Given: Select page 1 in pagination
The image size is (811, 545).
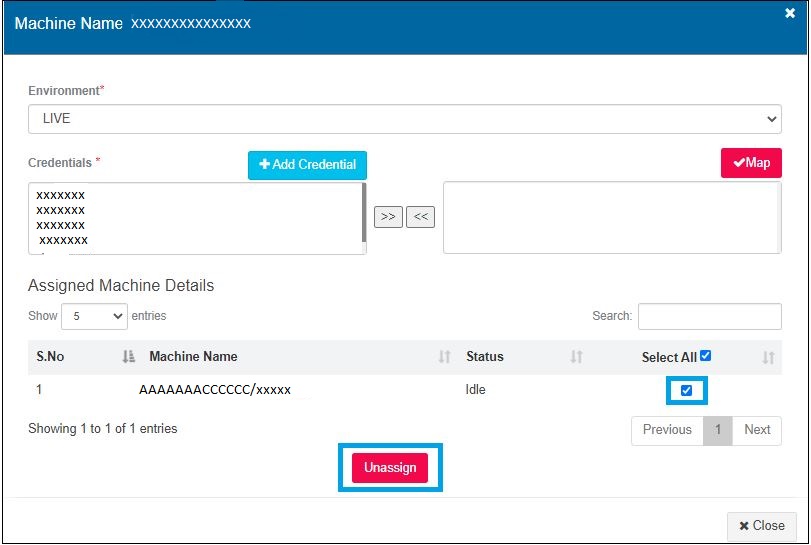Looking at the screenshot, I should tap(717, 430).
